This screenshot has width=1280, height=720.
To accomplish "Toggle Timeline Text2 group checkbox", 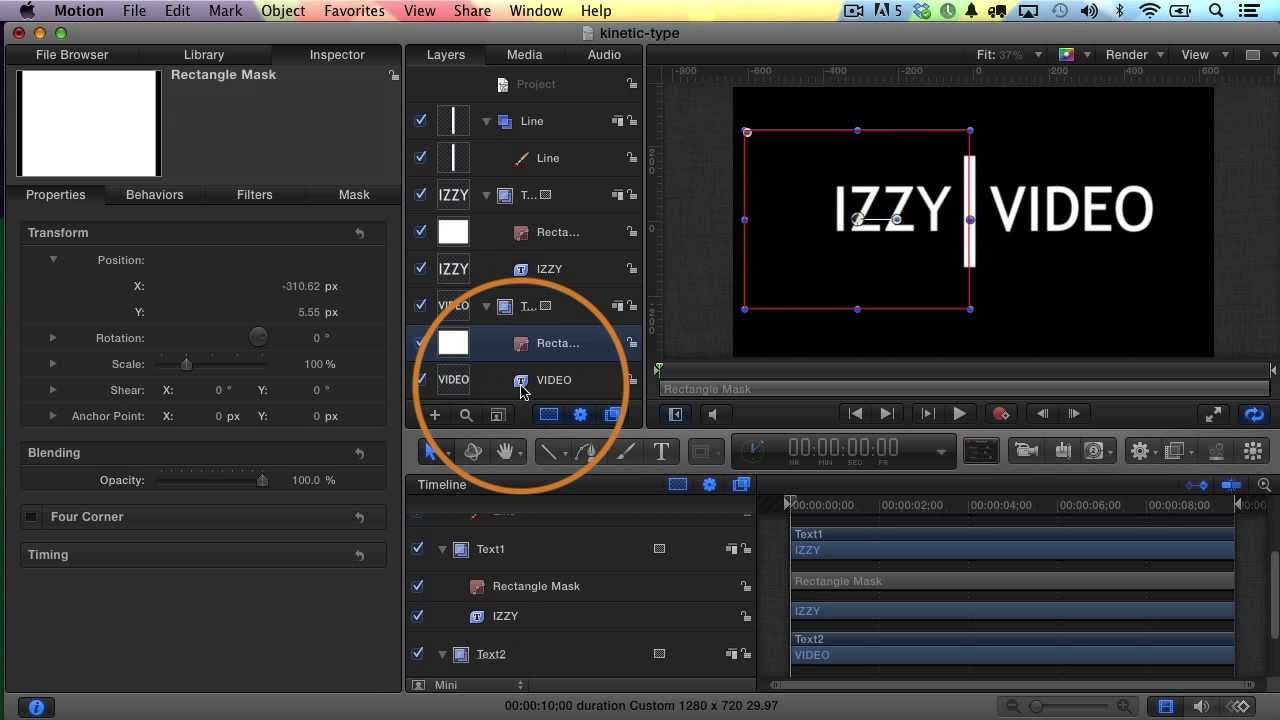I will pos(418,654).
